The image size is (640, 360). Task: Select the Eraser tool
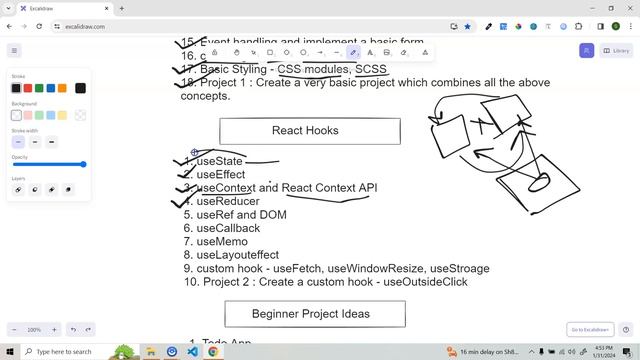click(403, 52)
